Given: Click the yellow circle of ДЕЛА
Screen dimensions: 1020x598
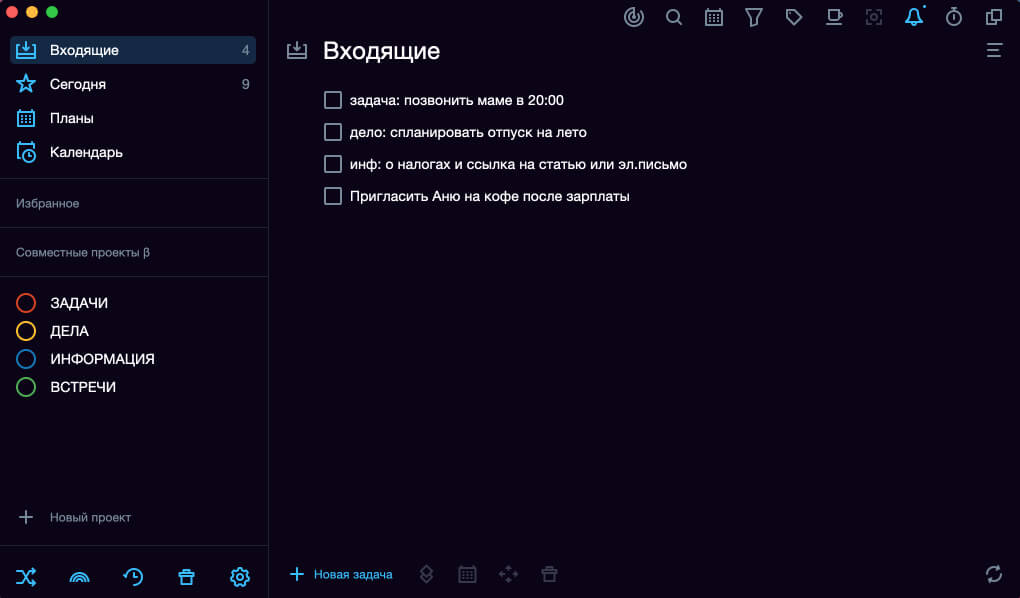Looking at the screenshot, I should point(26,331).
